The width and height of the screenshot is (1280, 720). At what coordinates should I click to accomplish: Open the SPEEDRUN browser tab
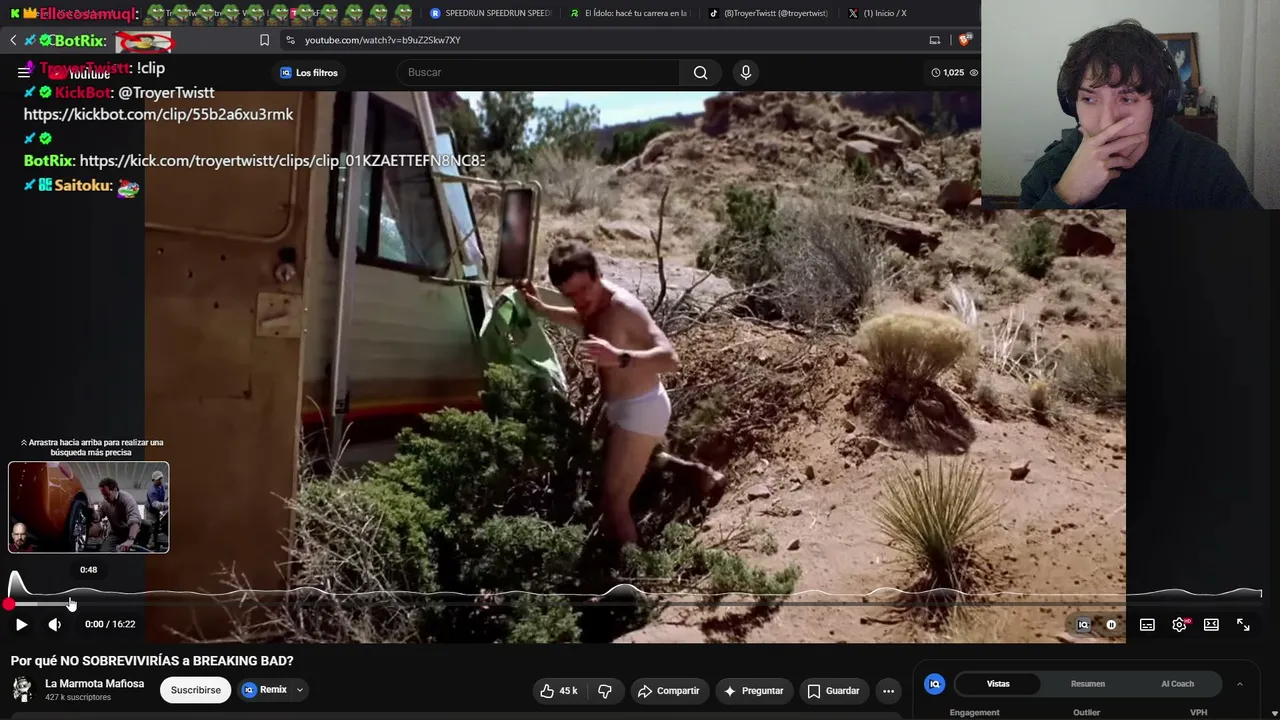pos(490,13)
